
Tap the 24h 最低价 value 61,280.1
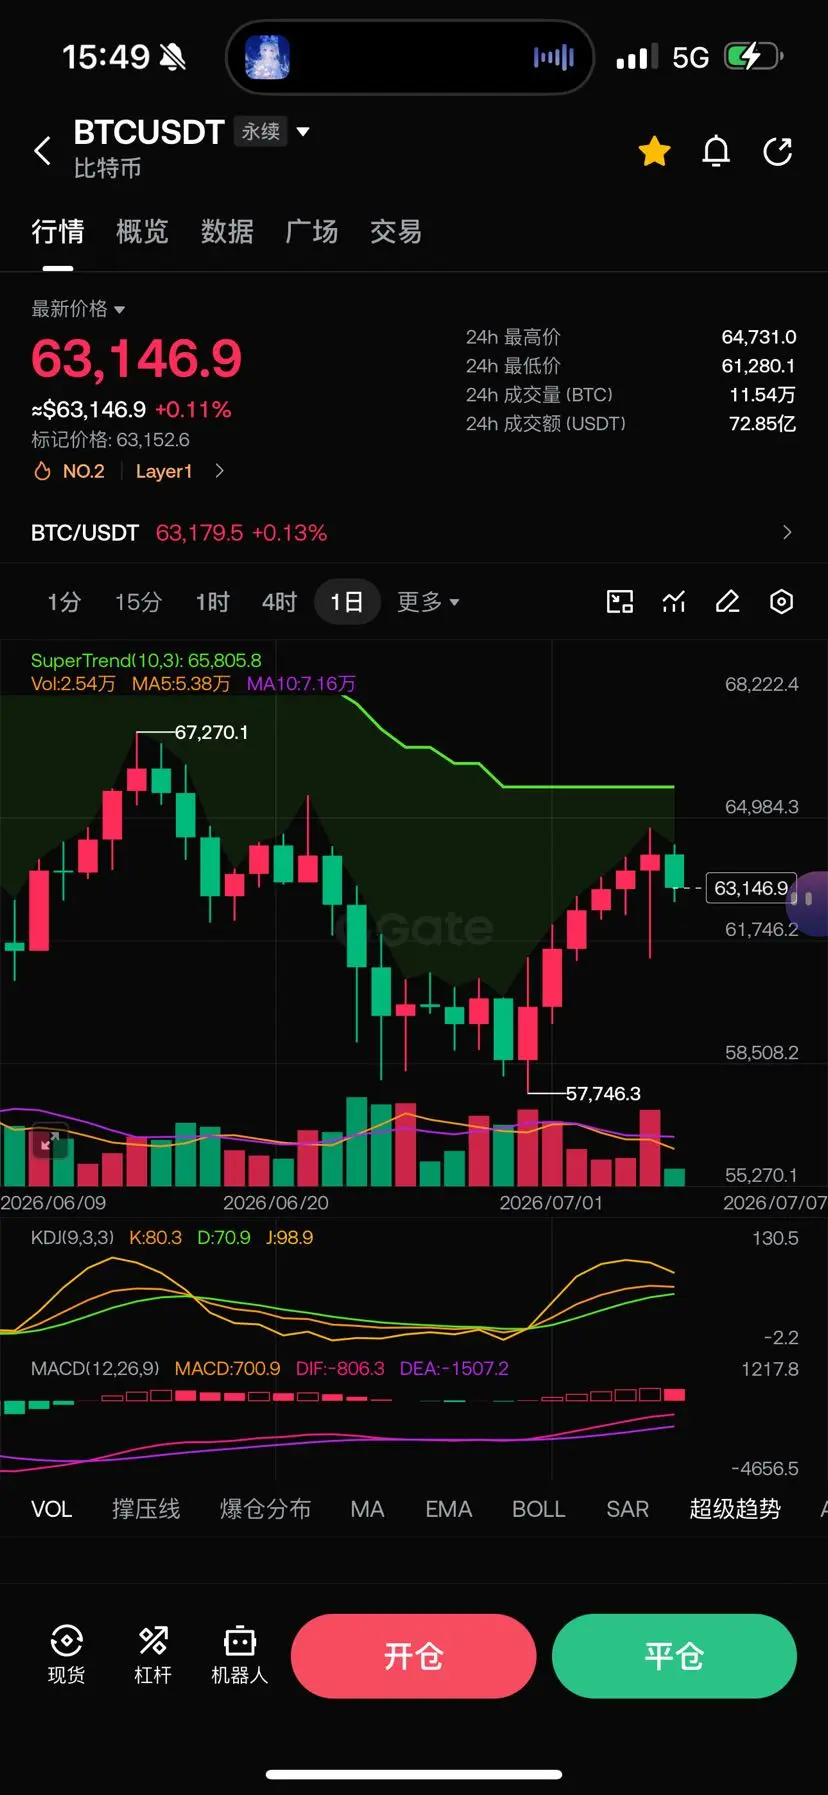759,366
